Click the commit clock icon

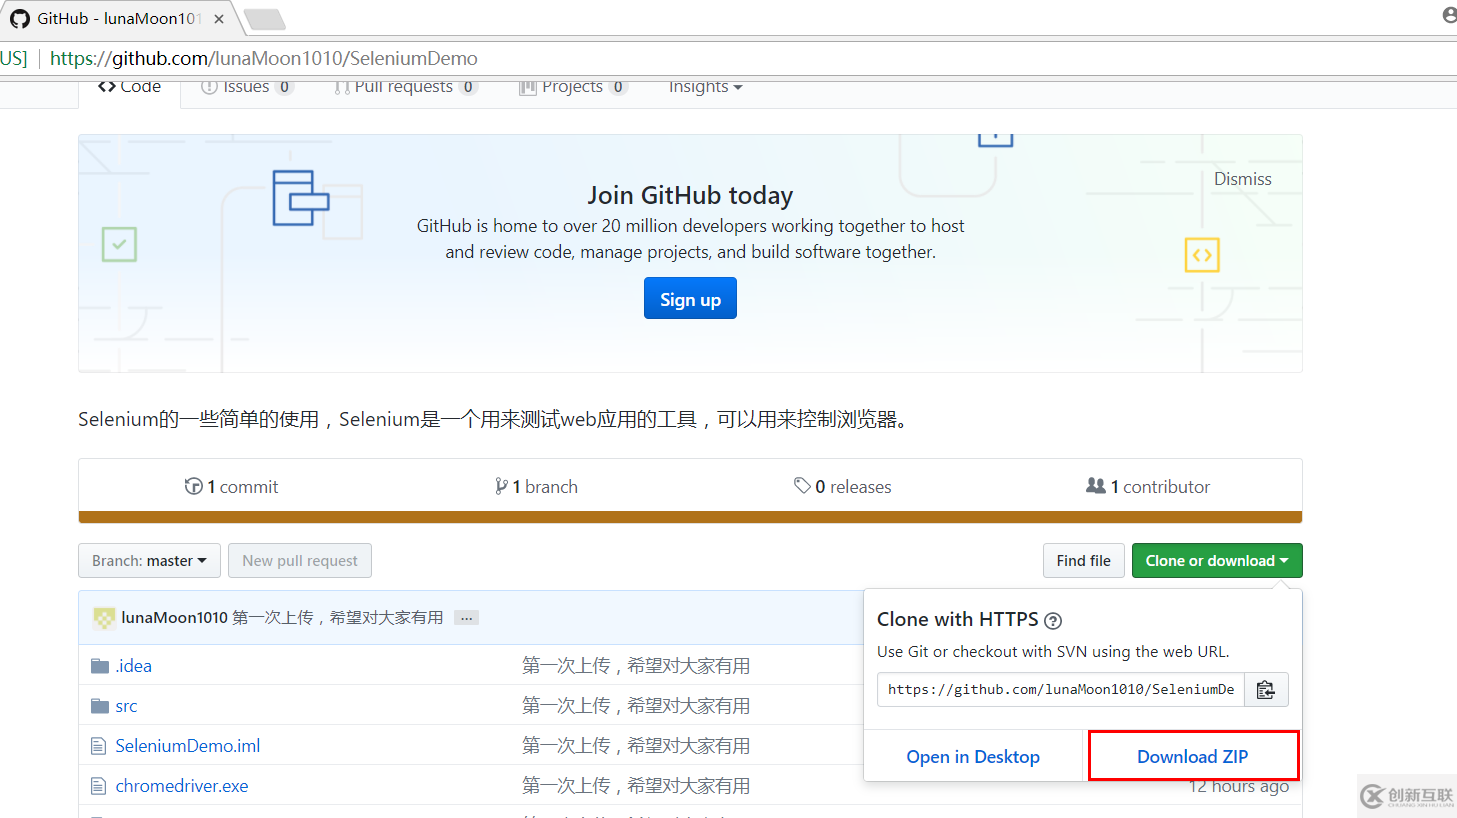click(193, 486)
